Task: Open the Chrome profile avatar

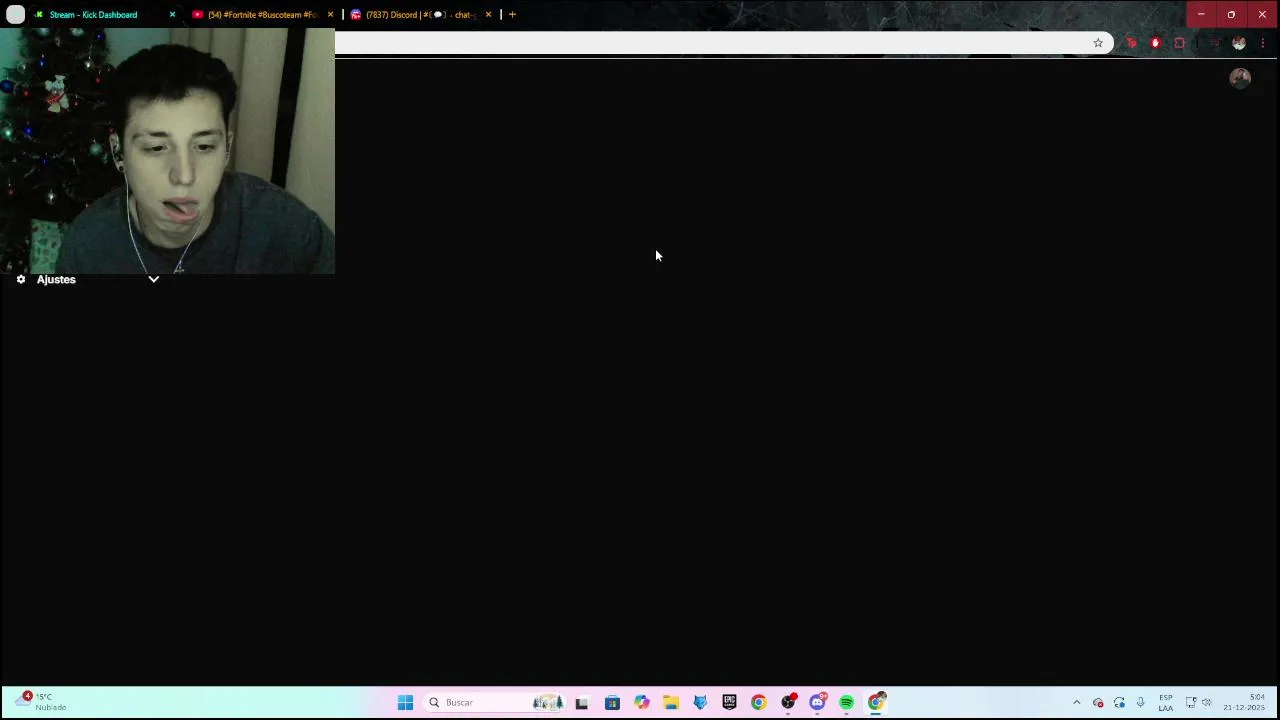Action: point(1239,43)
